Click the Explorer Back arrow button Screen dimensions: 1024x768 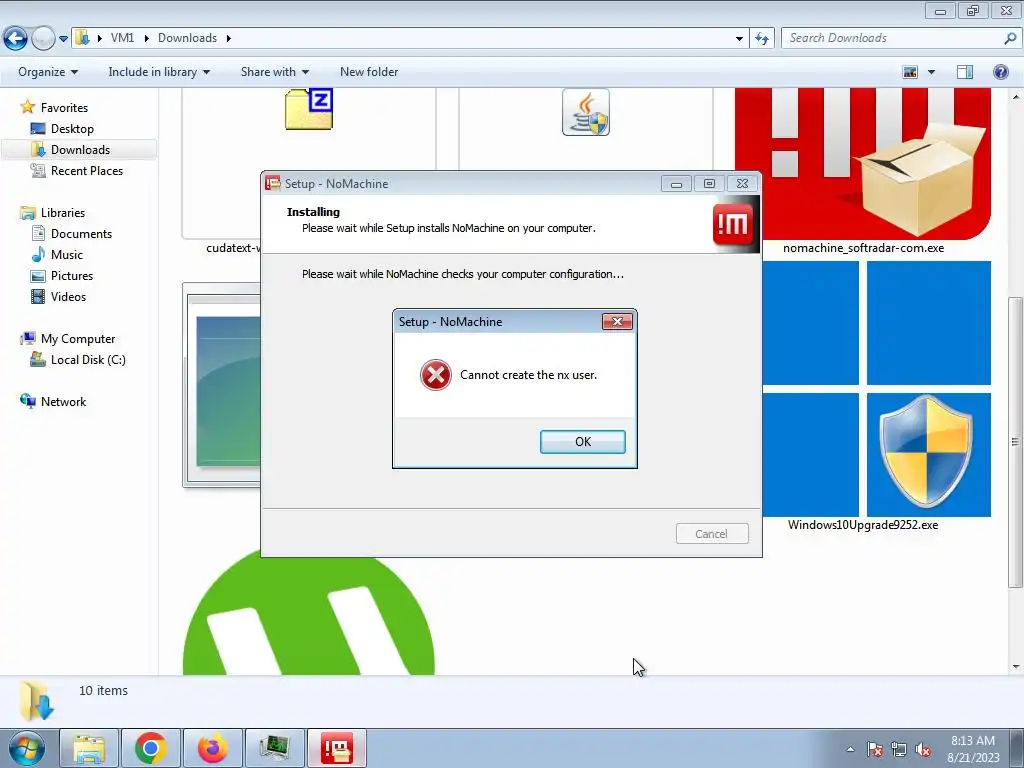pyautogui.click(x=15, y=39)
